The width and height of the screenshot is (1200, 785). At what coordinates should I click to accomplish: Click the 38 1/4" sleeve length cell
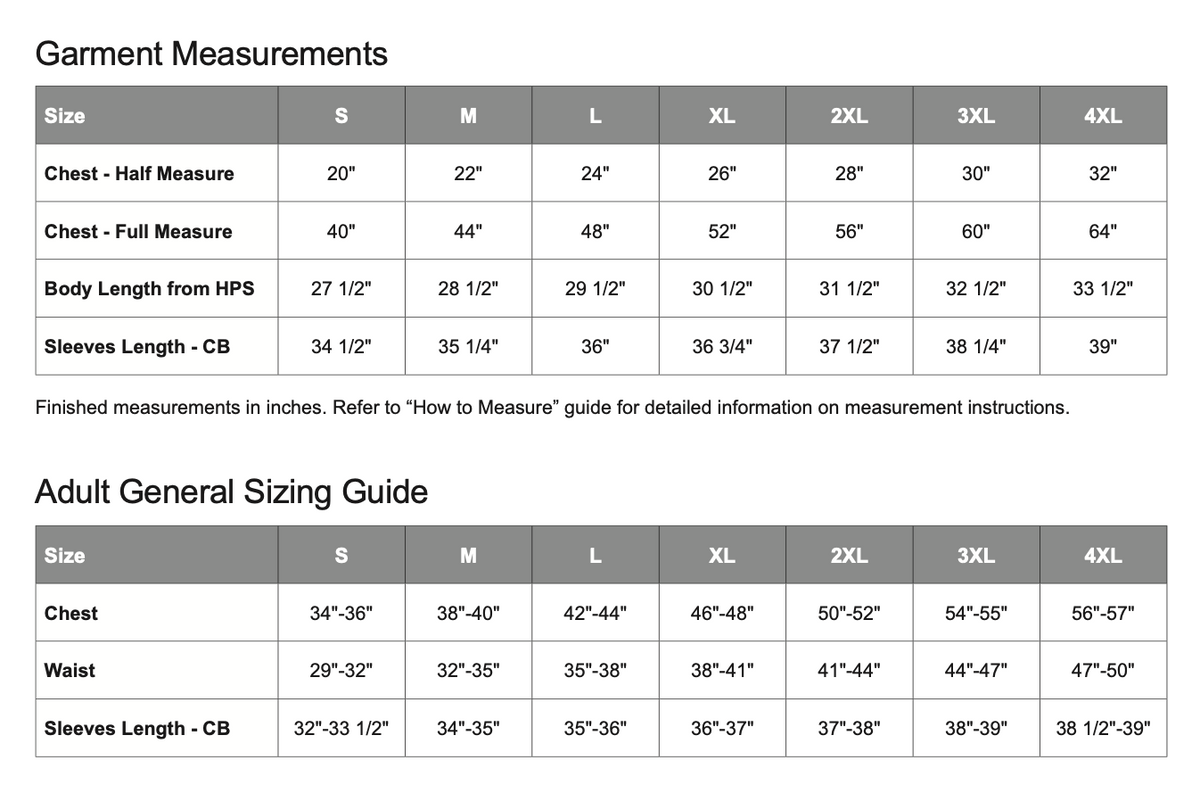(976, 347)
